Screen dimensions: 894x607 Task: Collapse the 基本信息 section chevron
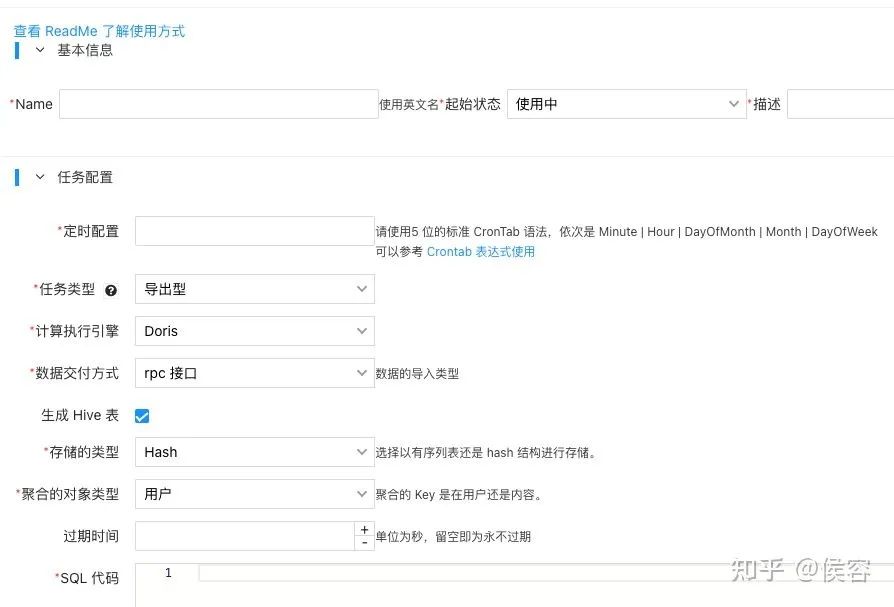pos(40,50)
